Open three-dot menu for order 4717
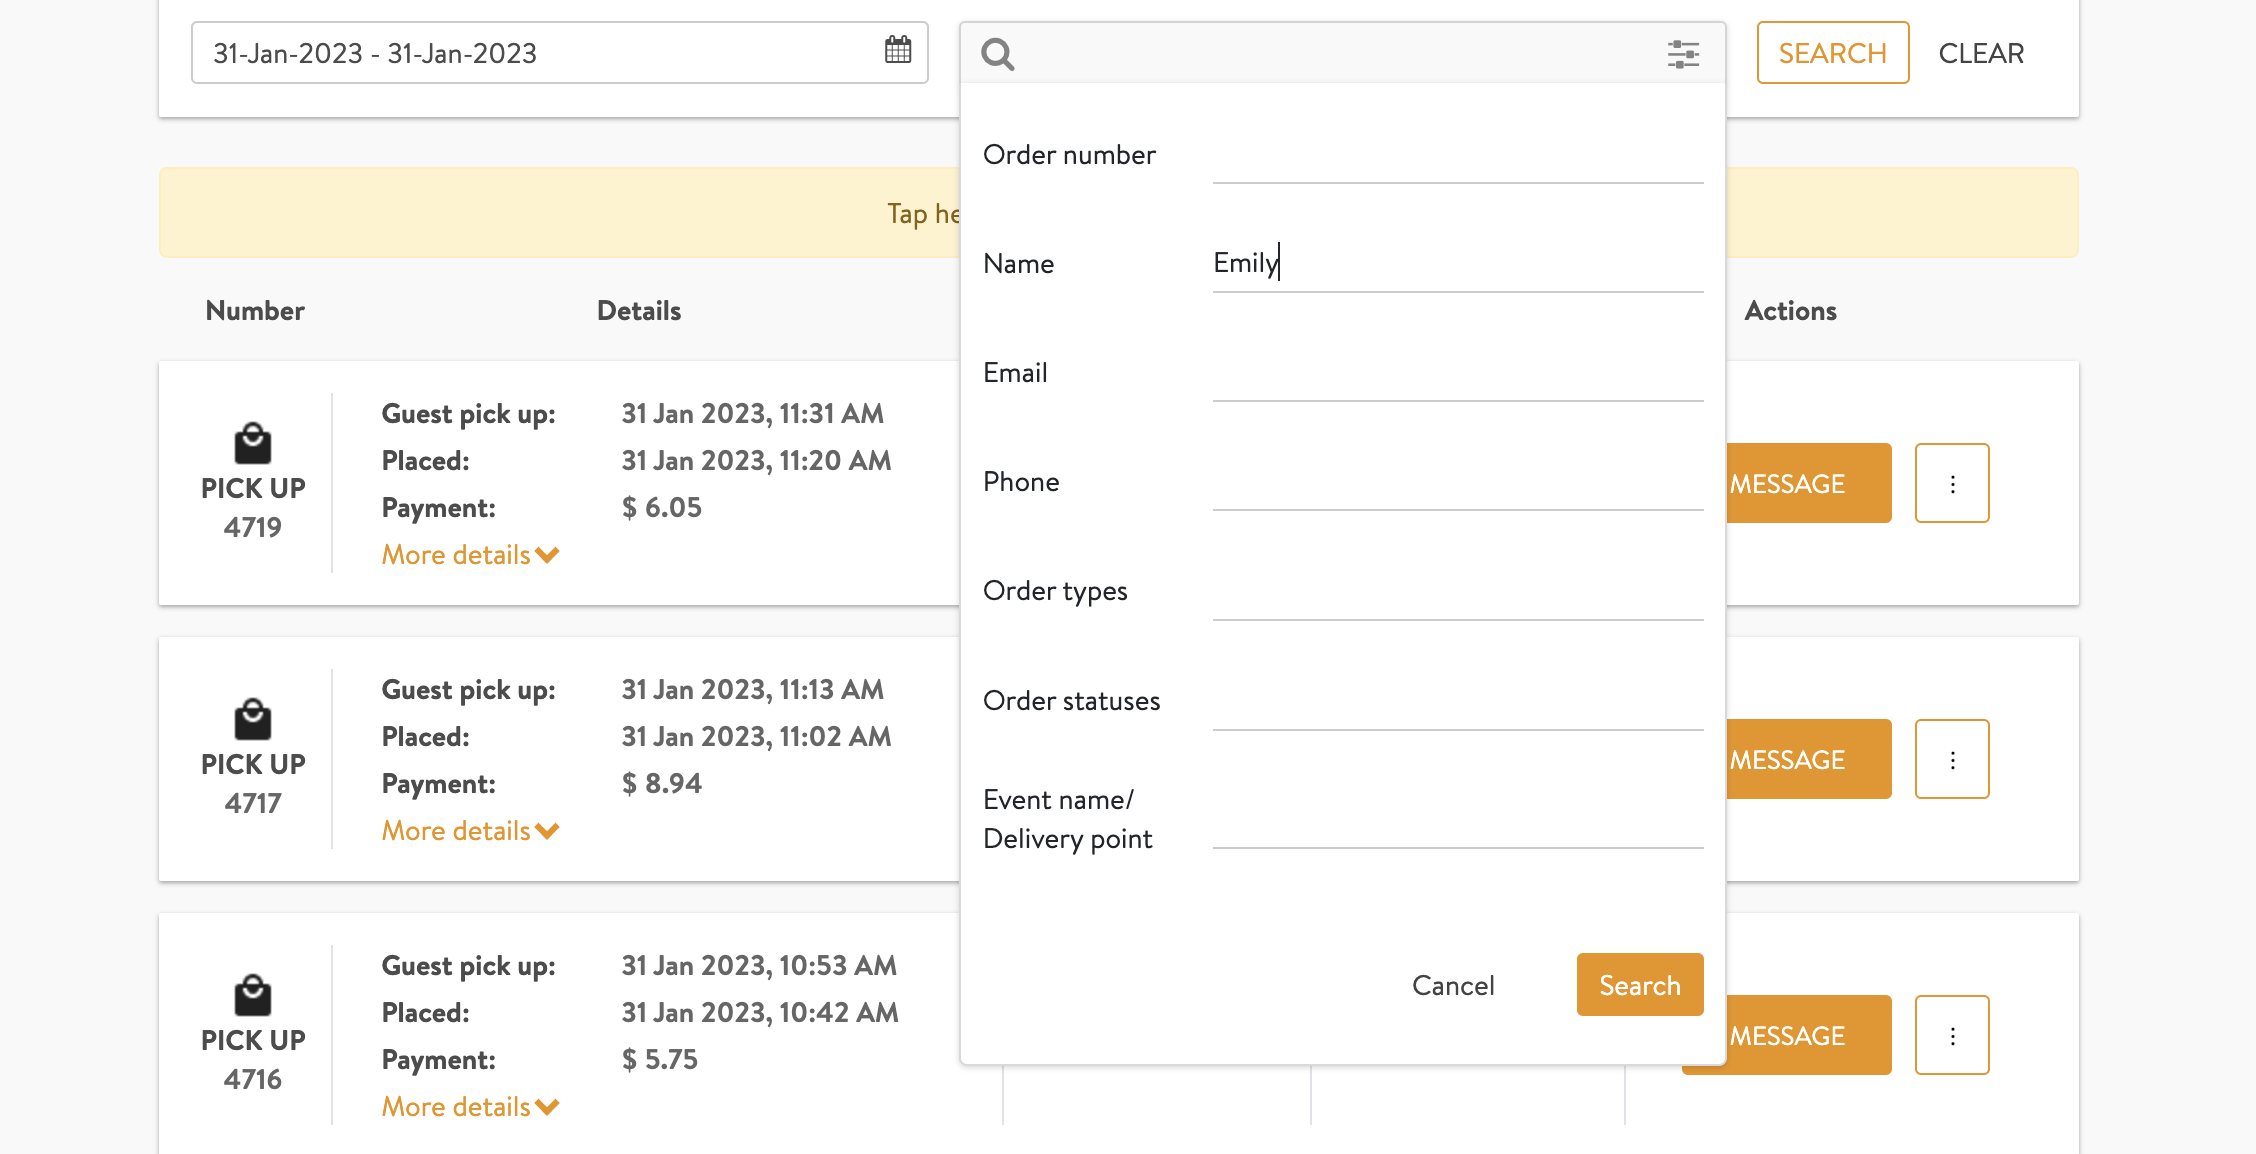Image resolution: width=2256 pixels, height=1154 pixels. click(1951, 760)
